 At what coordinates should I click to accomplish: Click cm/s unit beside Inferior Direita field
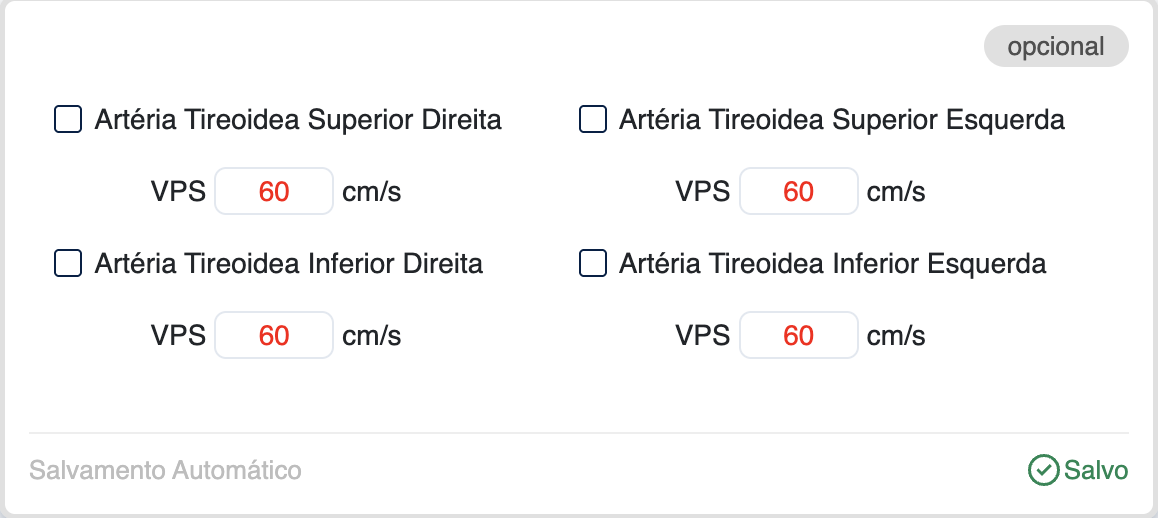click(x=372, y=335)
